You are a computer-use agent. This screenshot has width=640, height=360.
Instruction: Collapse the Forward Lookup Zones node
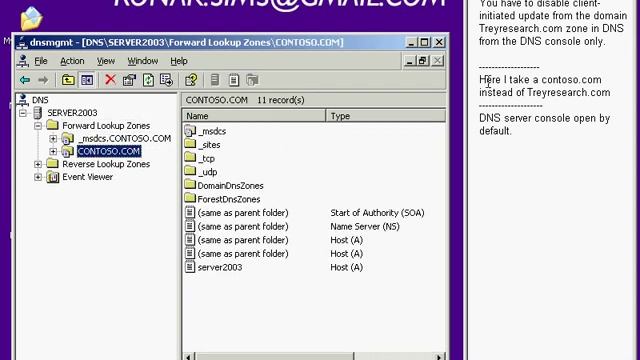tap(38, 126)
